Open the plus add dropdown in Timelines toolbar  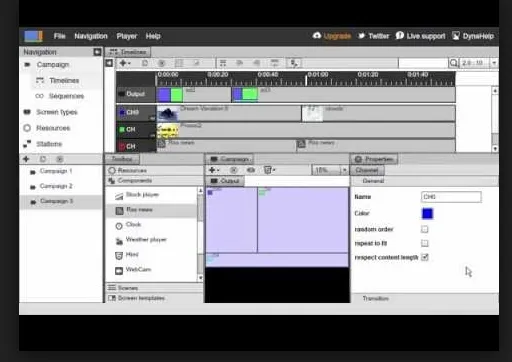tap(125, 63)
